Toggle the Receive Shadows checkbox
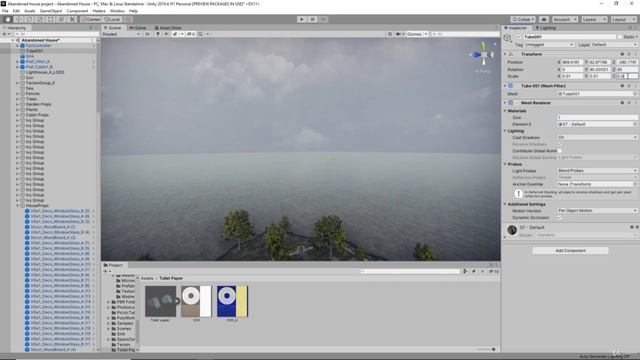The image size is (640, 360). point(560,144)
